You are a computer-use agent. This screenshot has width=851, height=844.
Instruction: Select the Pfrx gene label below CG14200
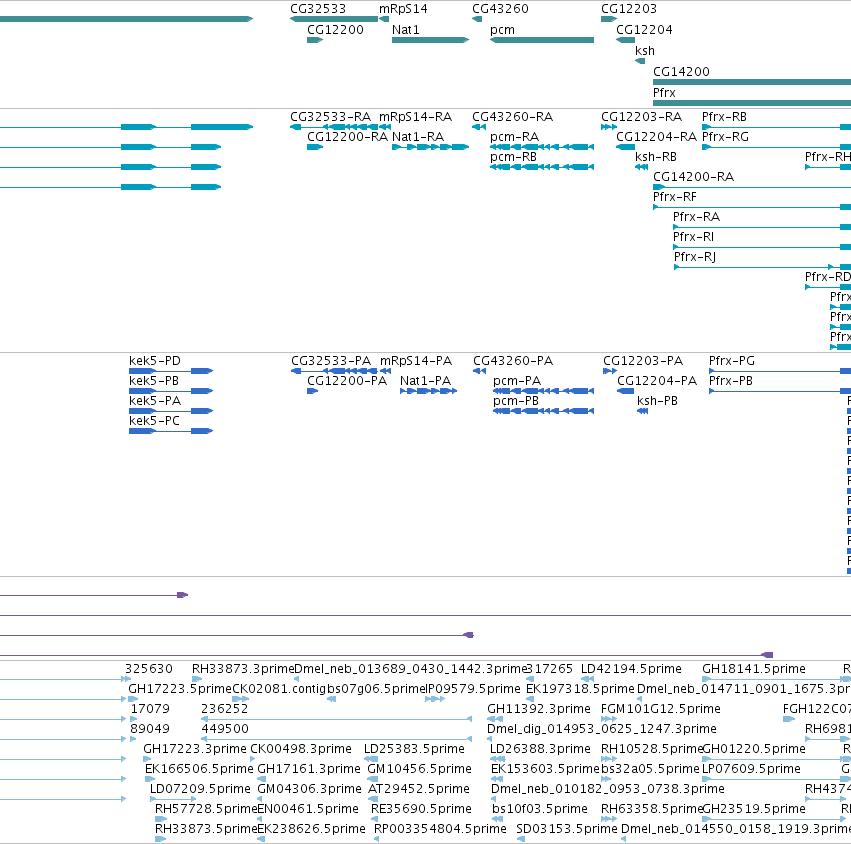pyautogui.click(x=664, y=93)
